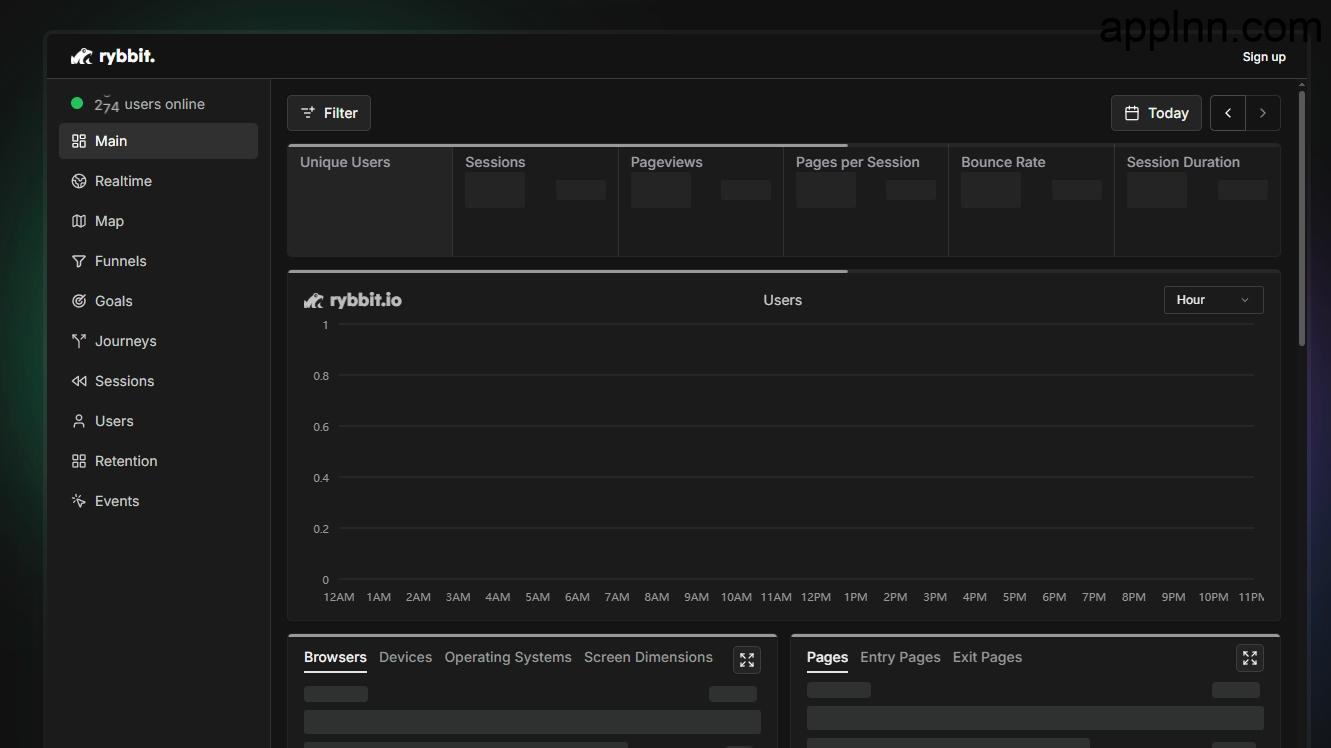Select the Pages per Session metric card

click(866, 201)
